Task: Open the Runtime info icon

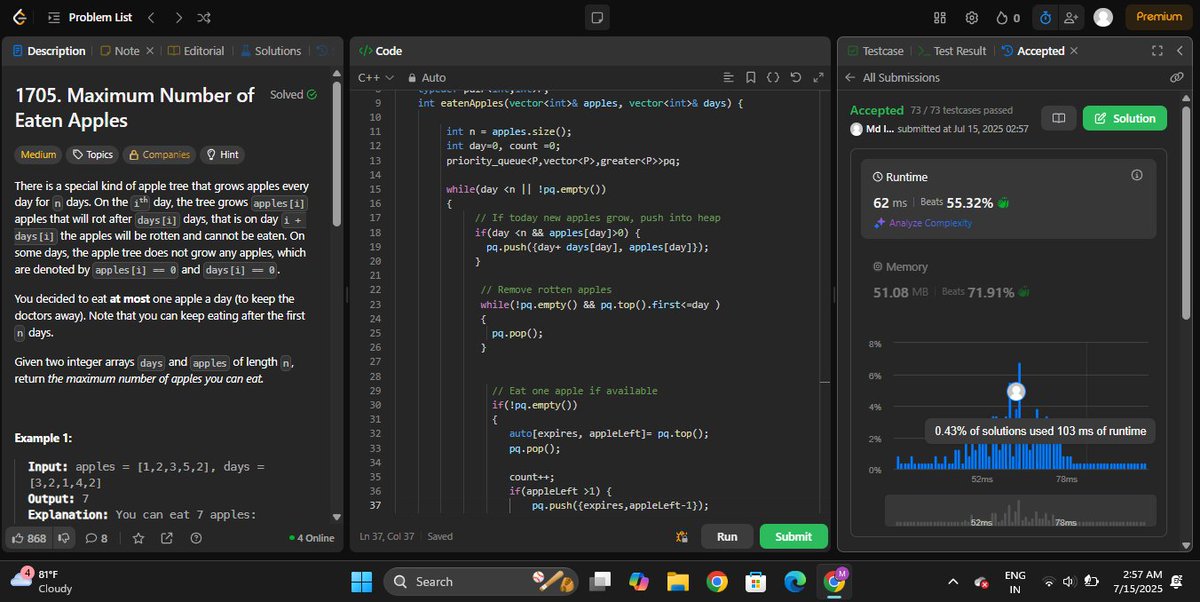Action: (x=1136, y=175)
